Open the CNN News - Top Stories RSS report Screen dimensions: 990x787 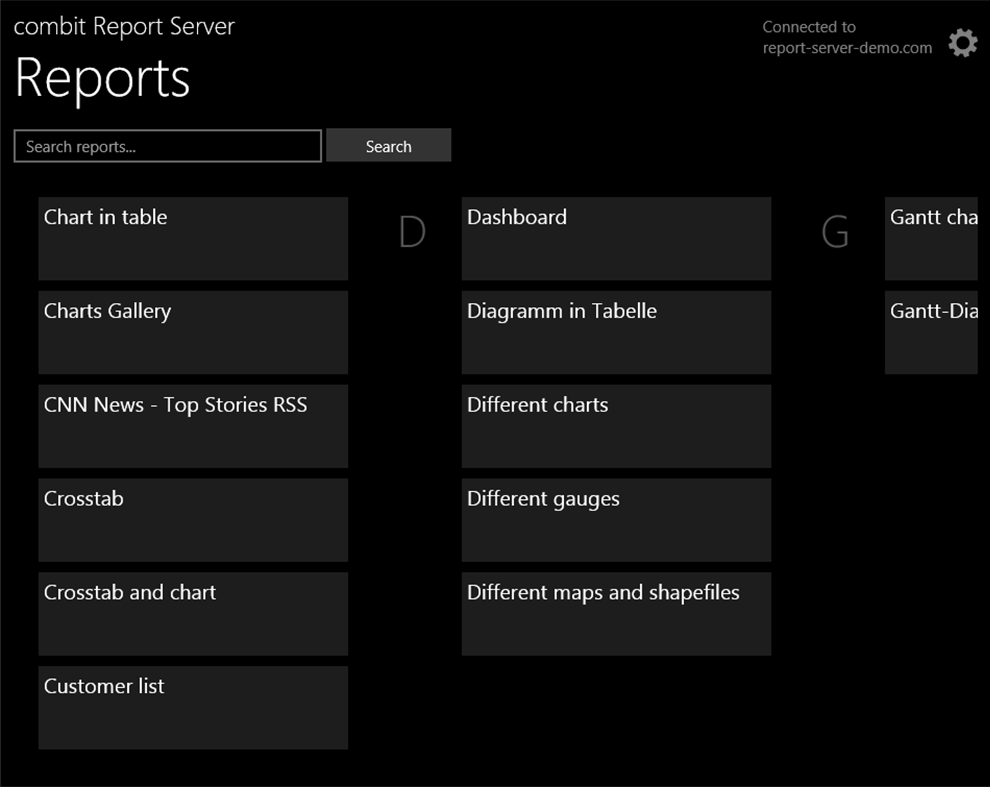tap(192, 425)
